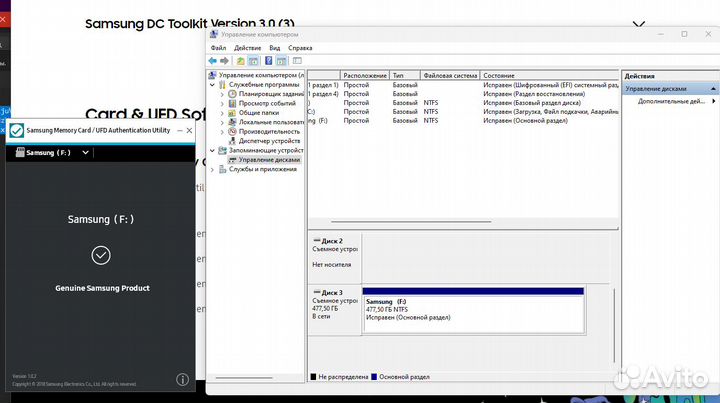720x403 pixels.
Task: Click the Диск 2 label
Action: pyautogui.click(x=332, y=241)
